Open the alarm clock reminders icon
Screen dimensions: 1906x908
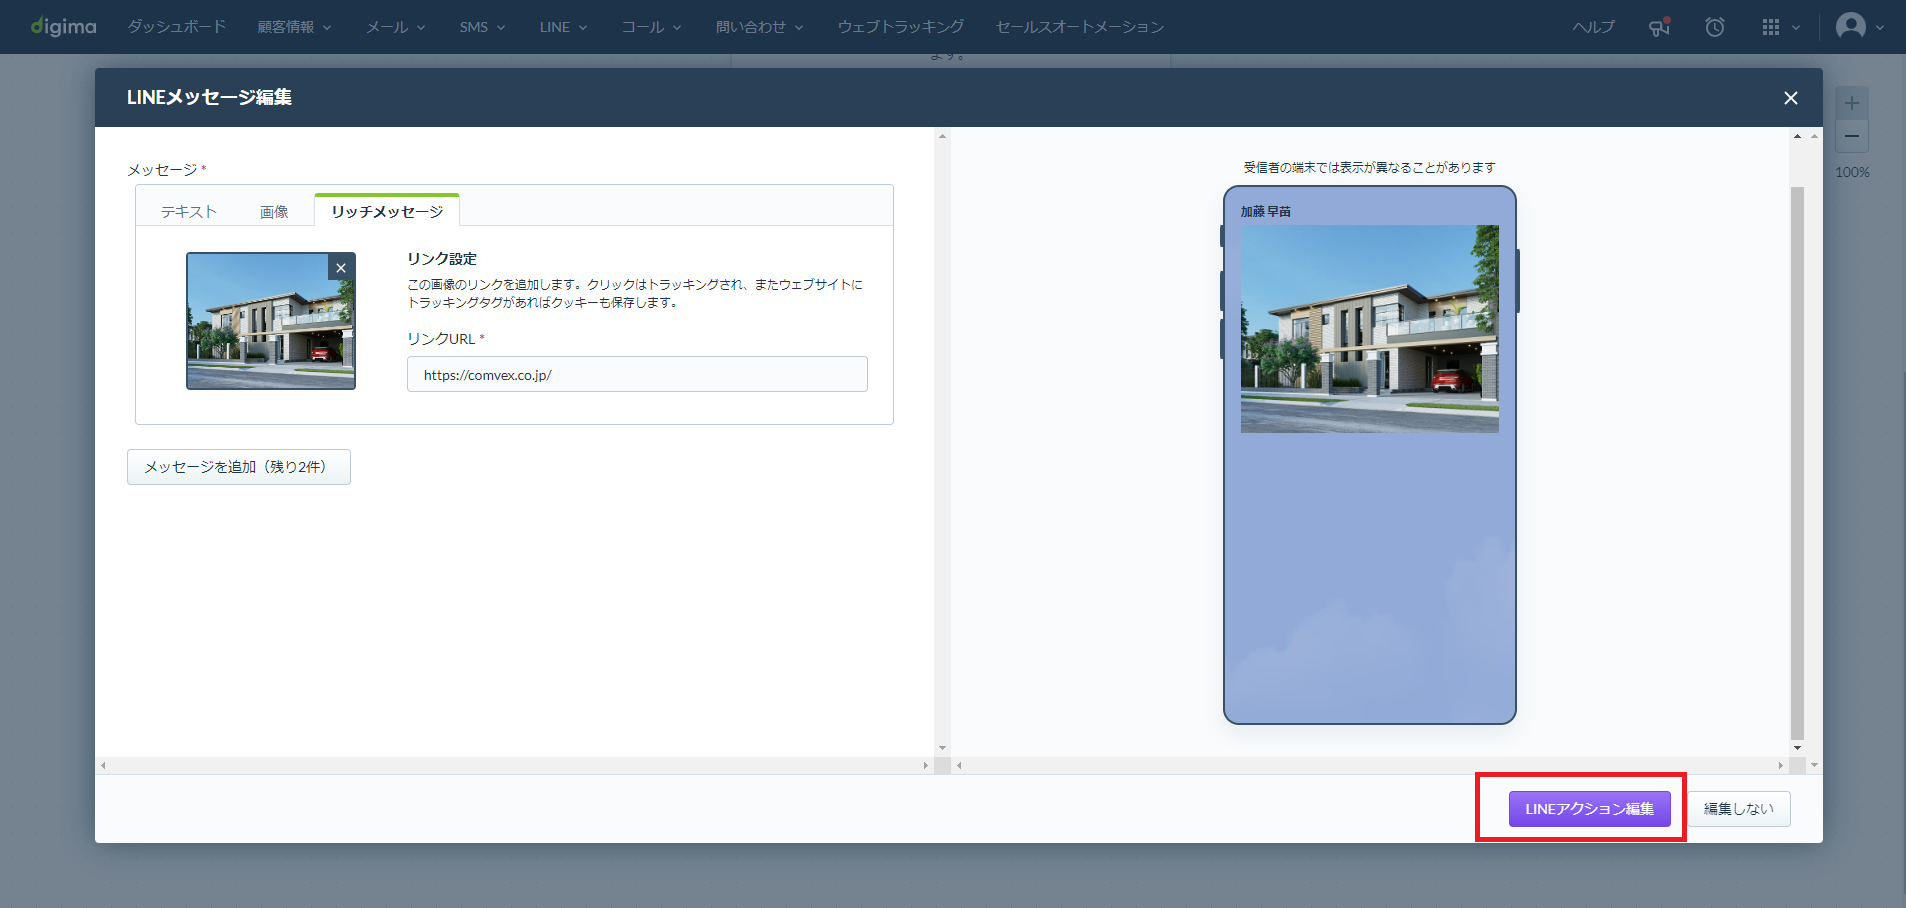[x=1715, y=27]
